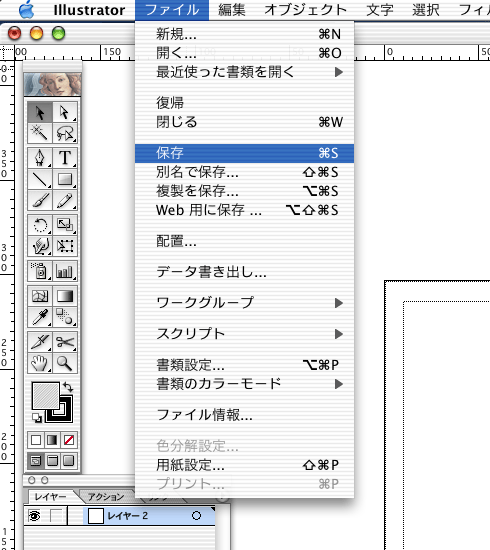Select the Rectangle tool

[65, 179]
